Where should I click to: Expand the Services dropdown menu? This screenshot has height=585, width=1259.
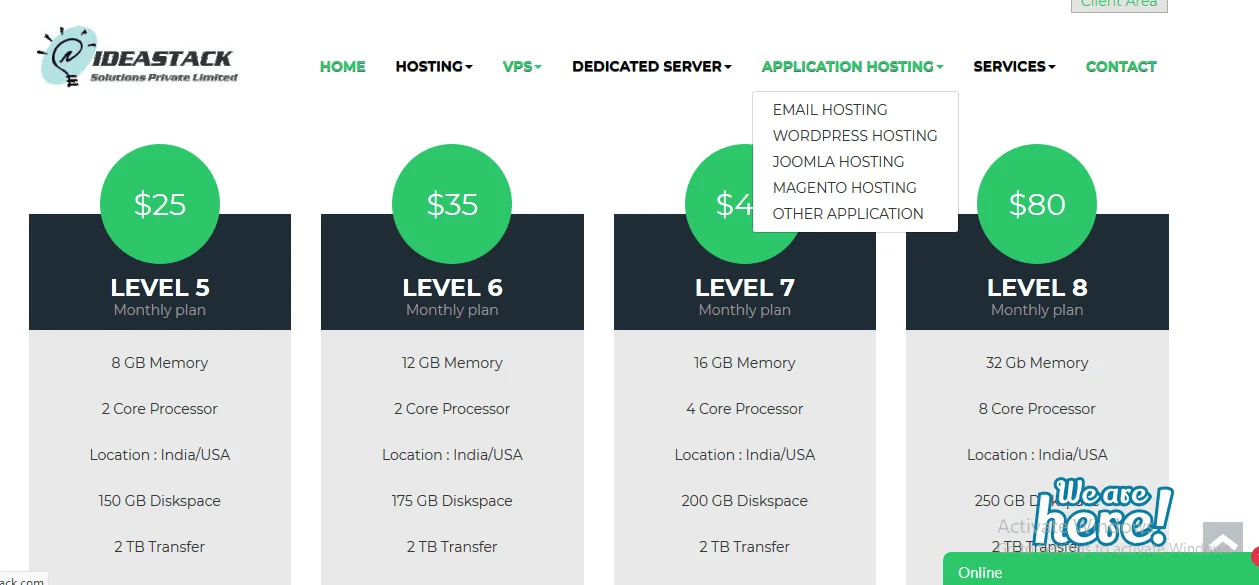1014,67
